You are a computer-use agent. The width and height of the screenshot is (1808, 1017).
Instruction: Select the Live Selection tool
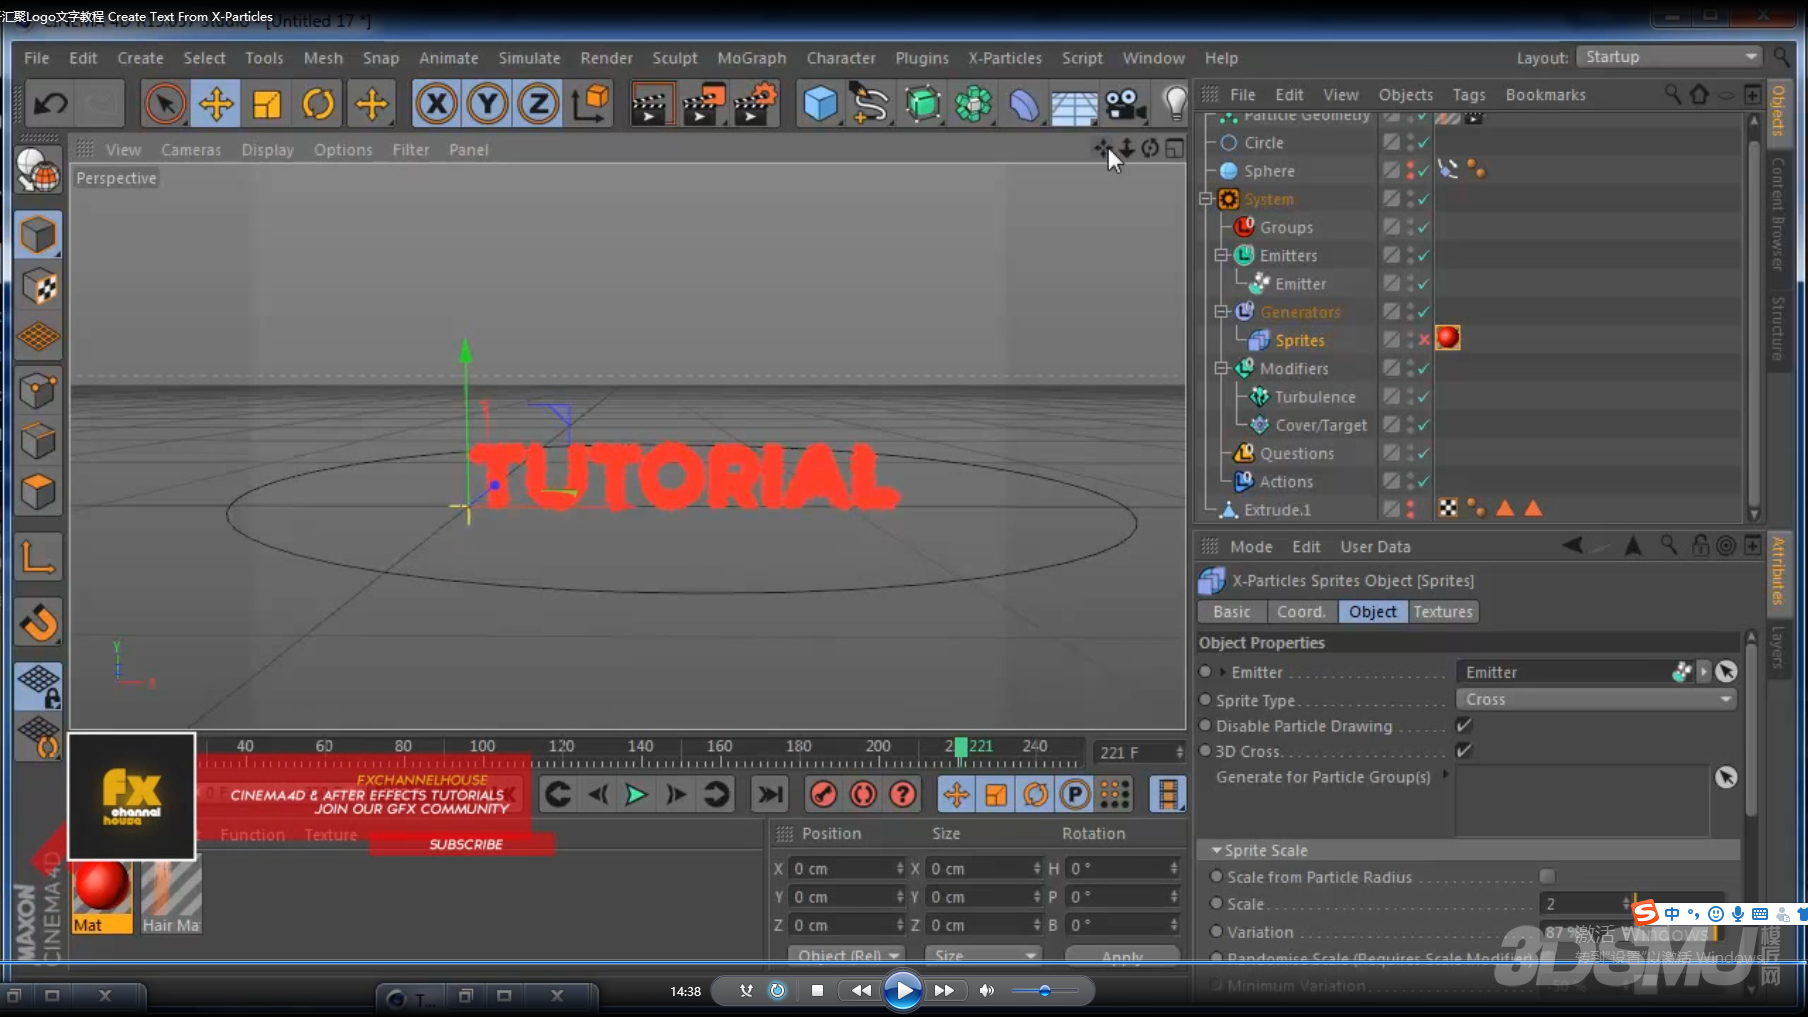click(x=165, y=104)
